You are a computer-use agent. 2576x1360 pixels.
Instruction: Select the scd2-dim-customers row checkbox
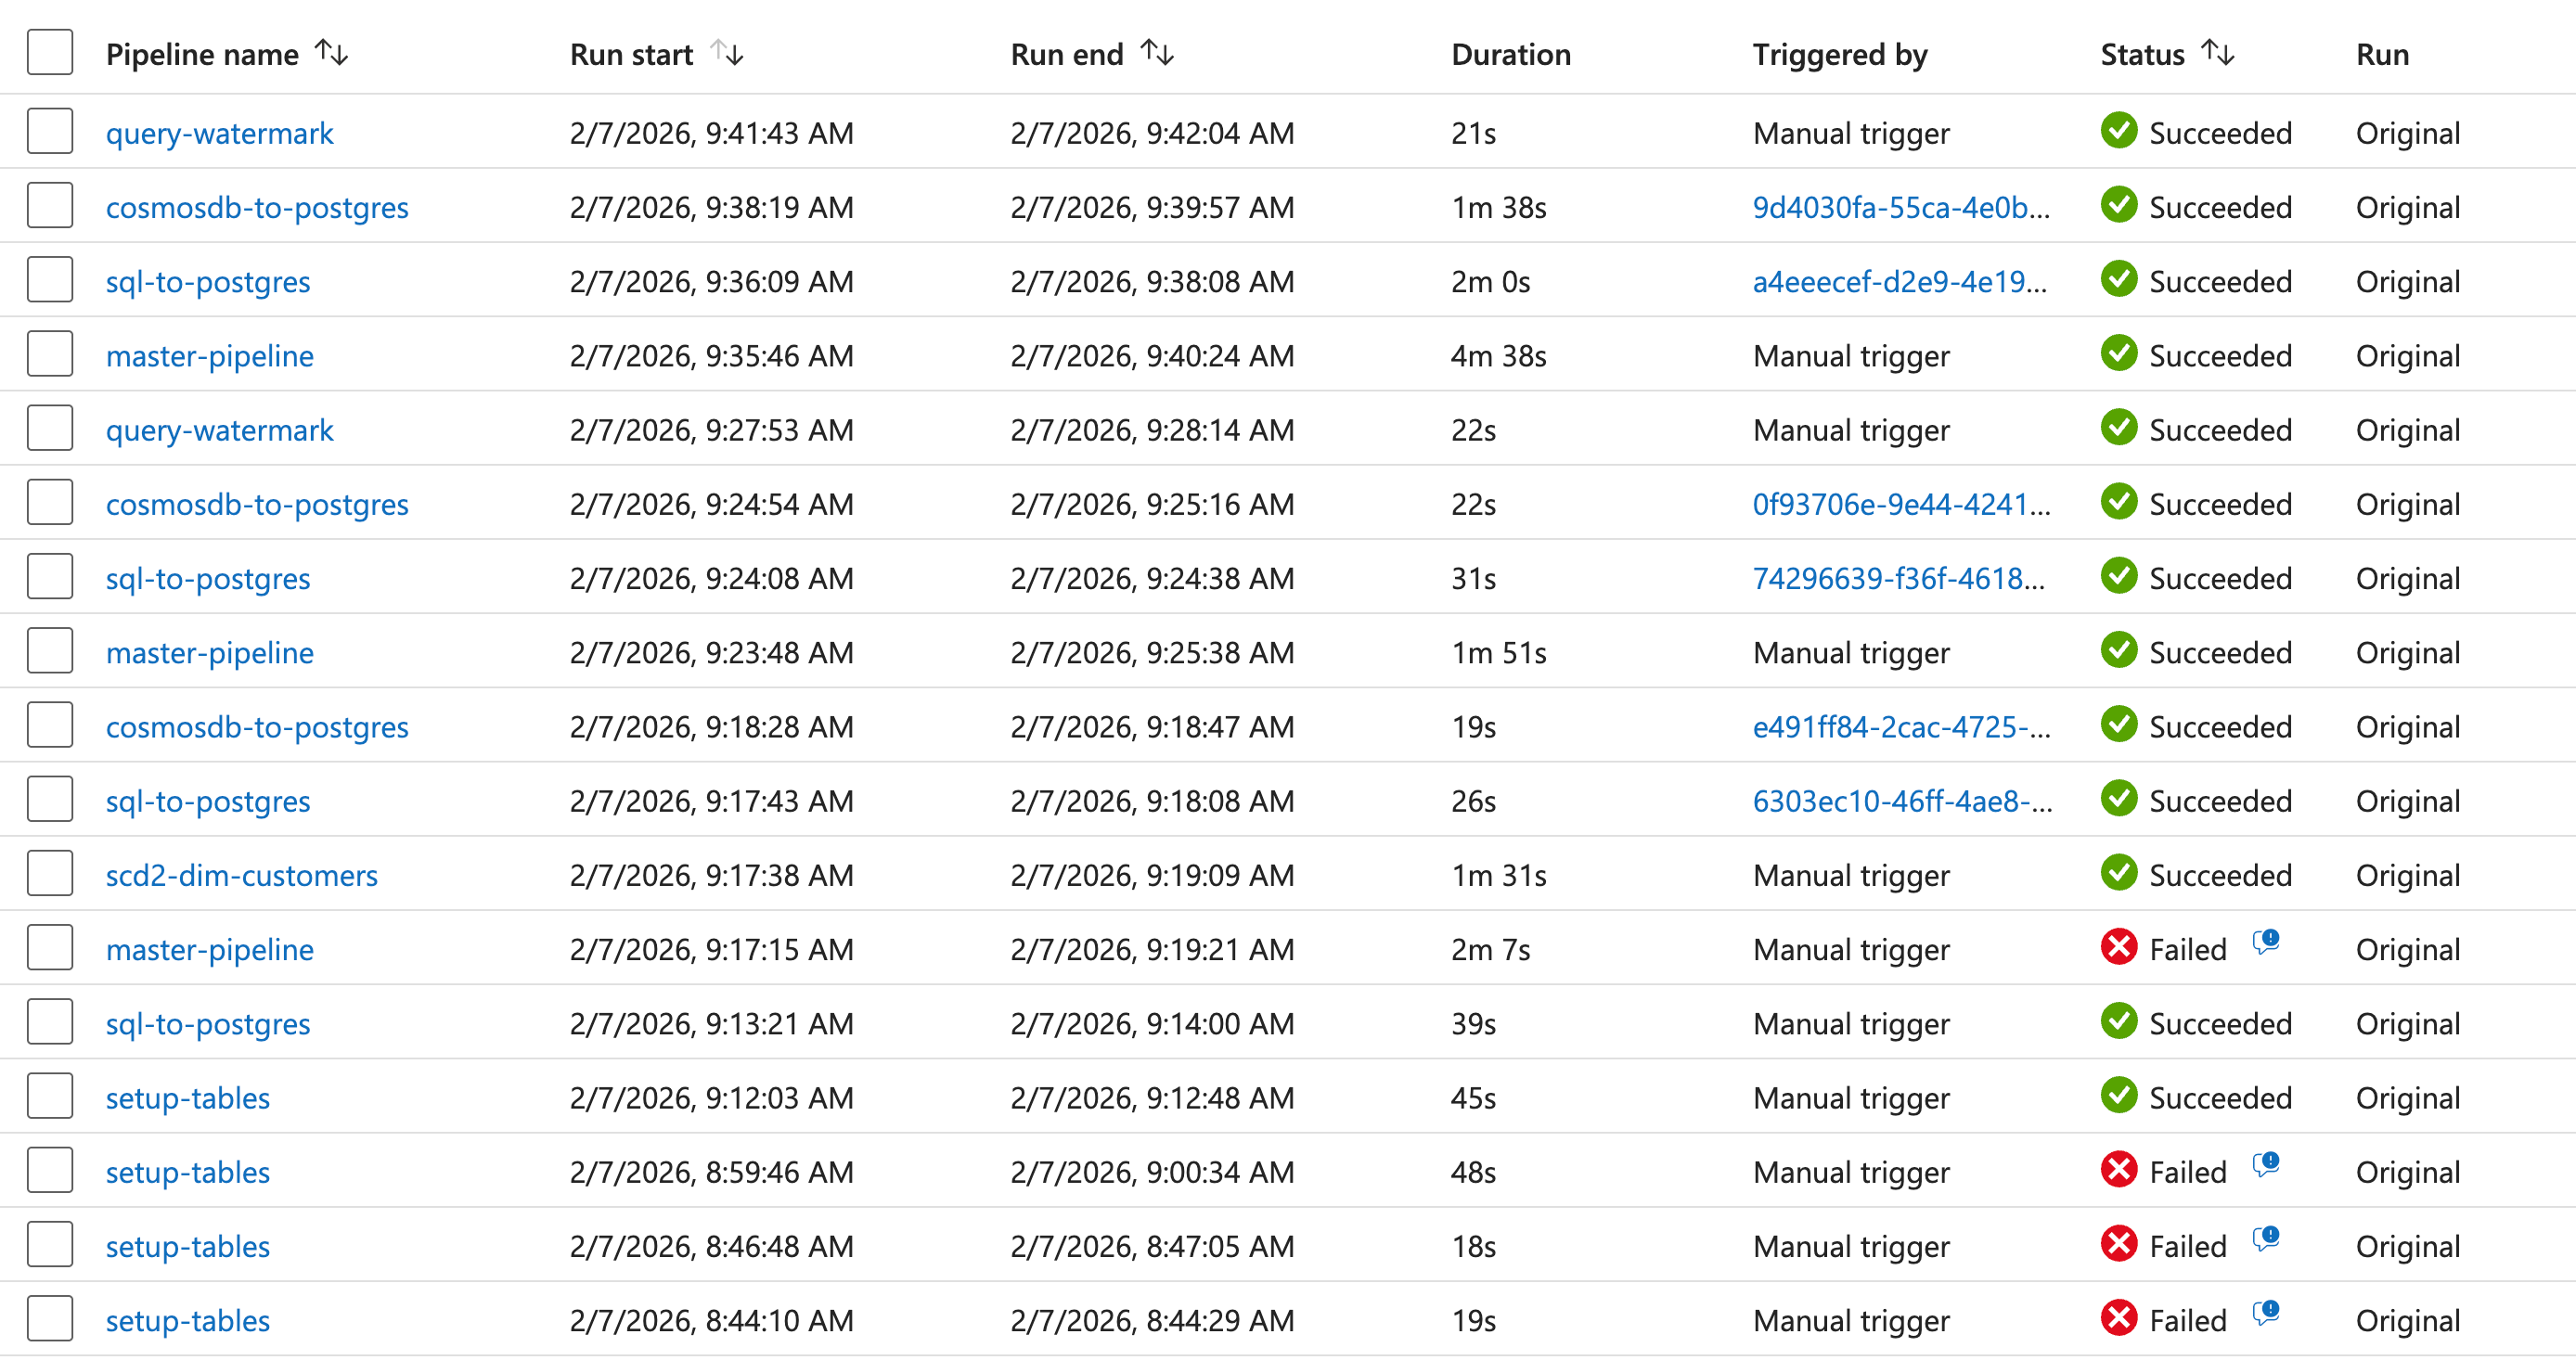coord(50,873)
